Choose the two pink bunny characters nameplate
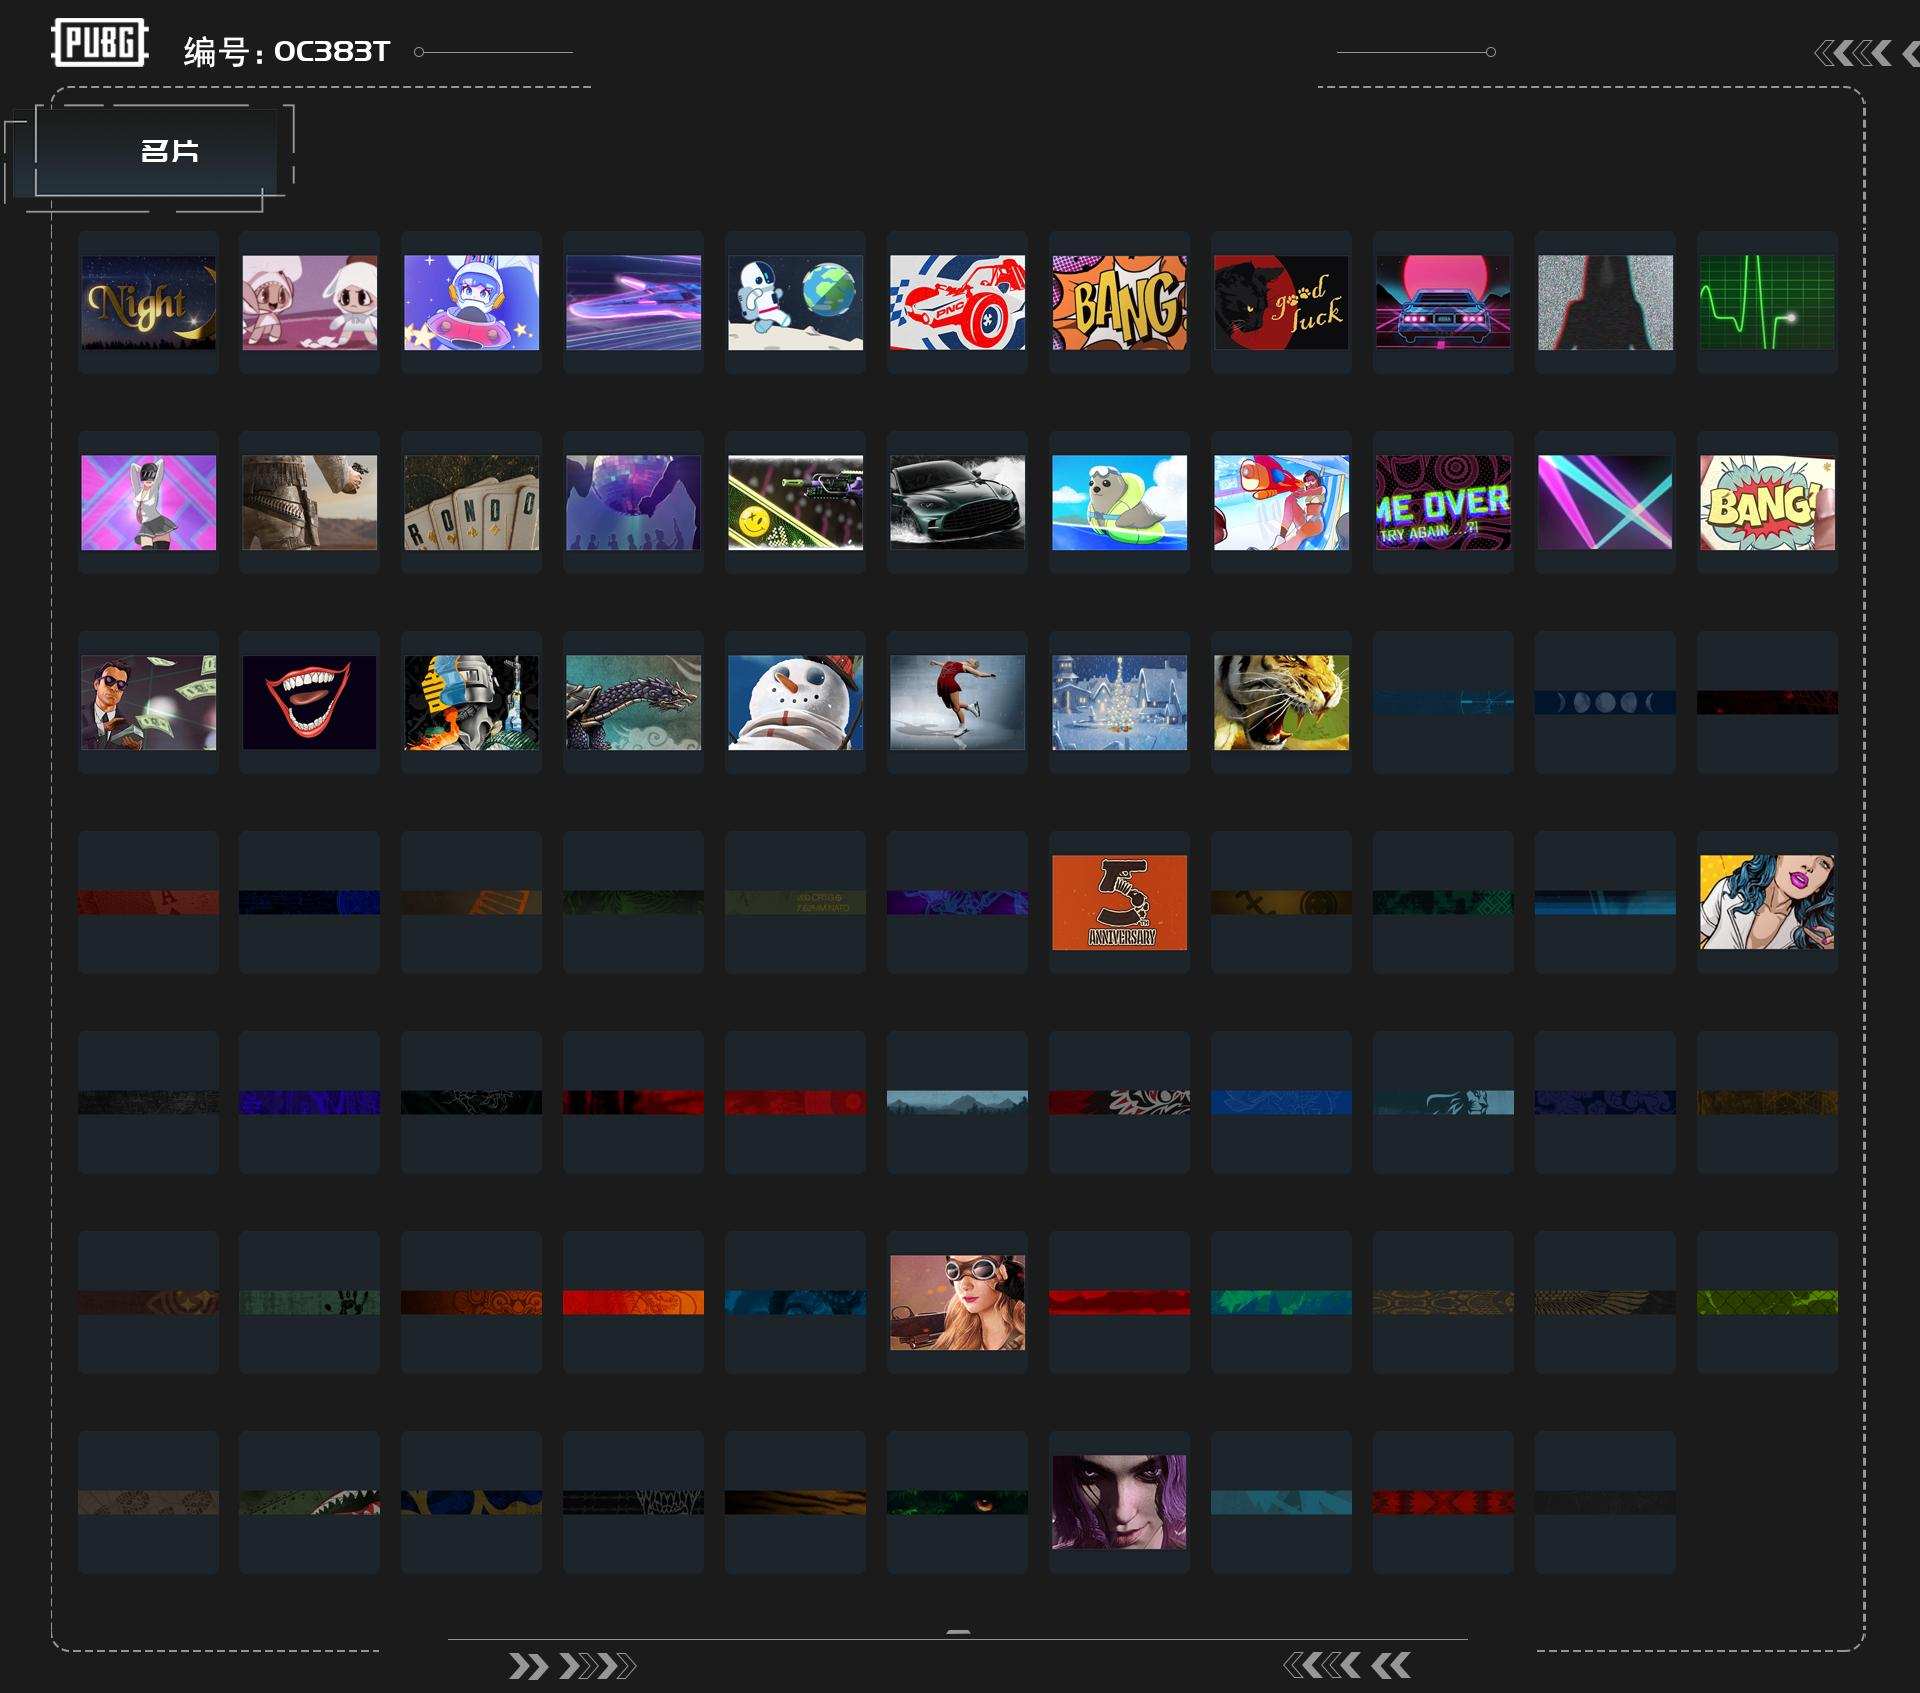The image size is (1920, 1693). 310,302
